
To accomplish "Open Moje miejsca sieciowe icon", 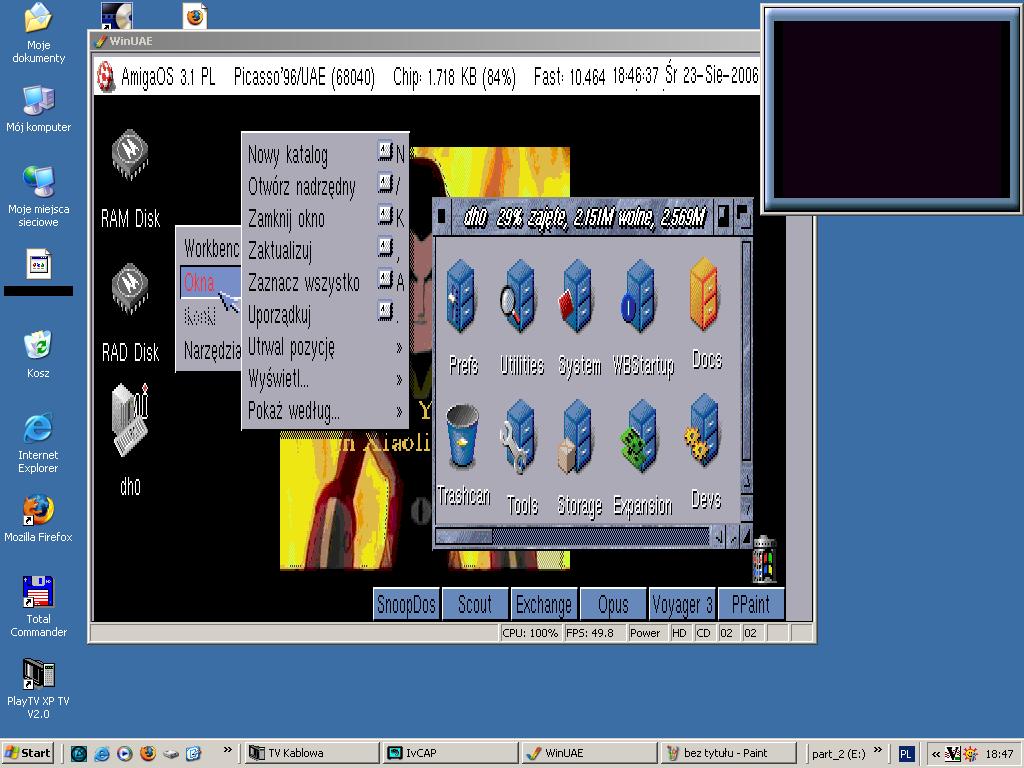I will tap(38, 197).
